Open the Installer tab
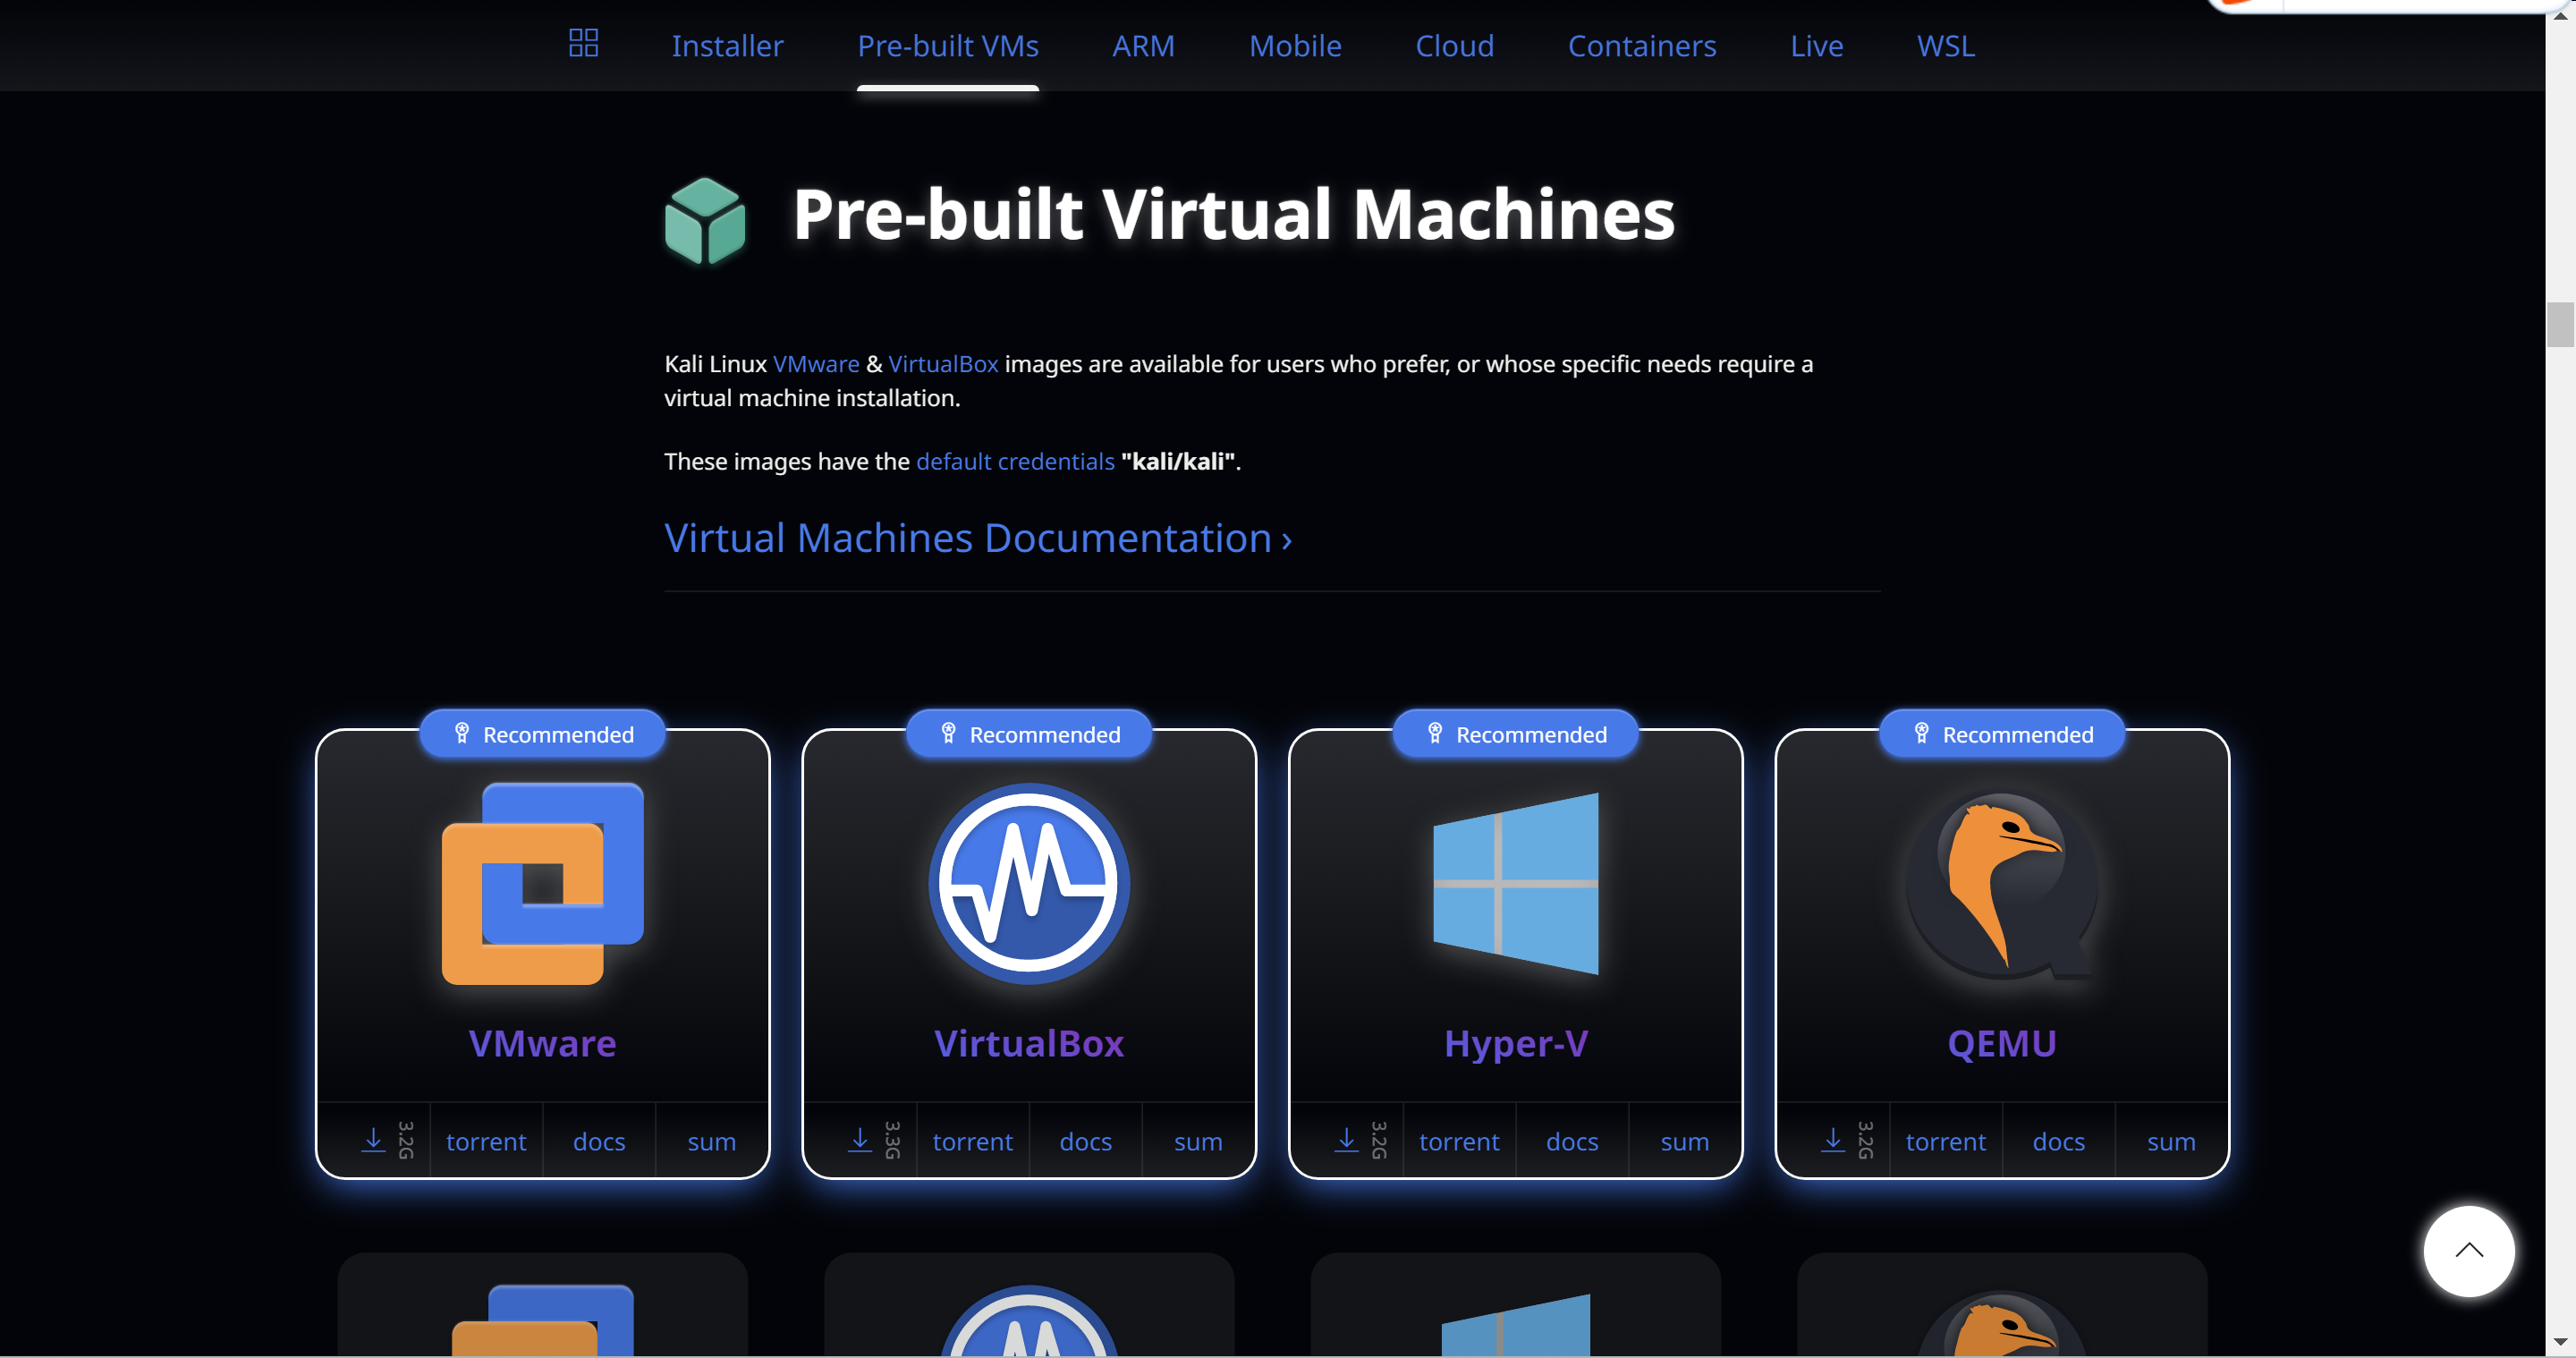2576x1358 pixels. (727, 46)
